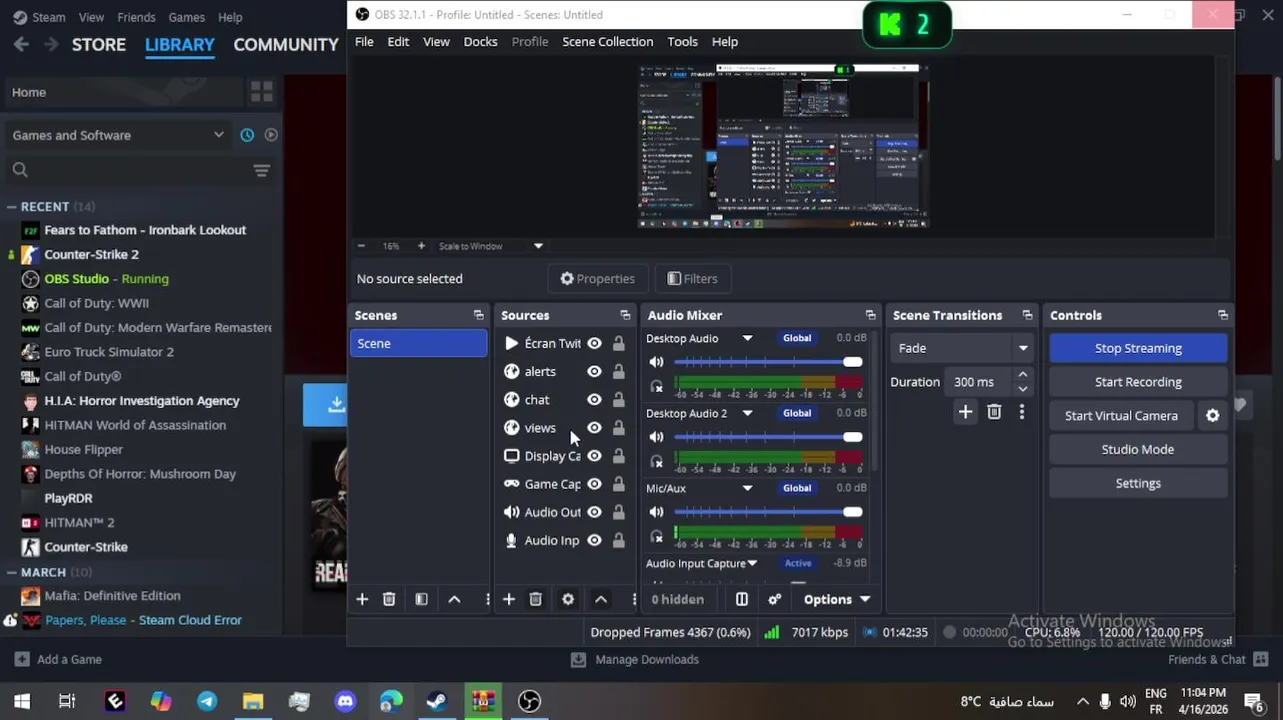Remove scene transition trash icon
1283x720 pixels.
(x=994, y=412)
